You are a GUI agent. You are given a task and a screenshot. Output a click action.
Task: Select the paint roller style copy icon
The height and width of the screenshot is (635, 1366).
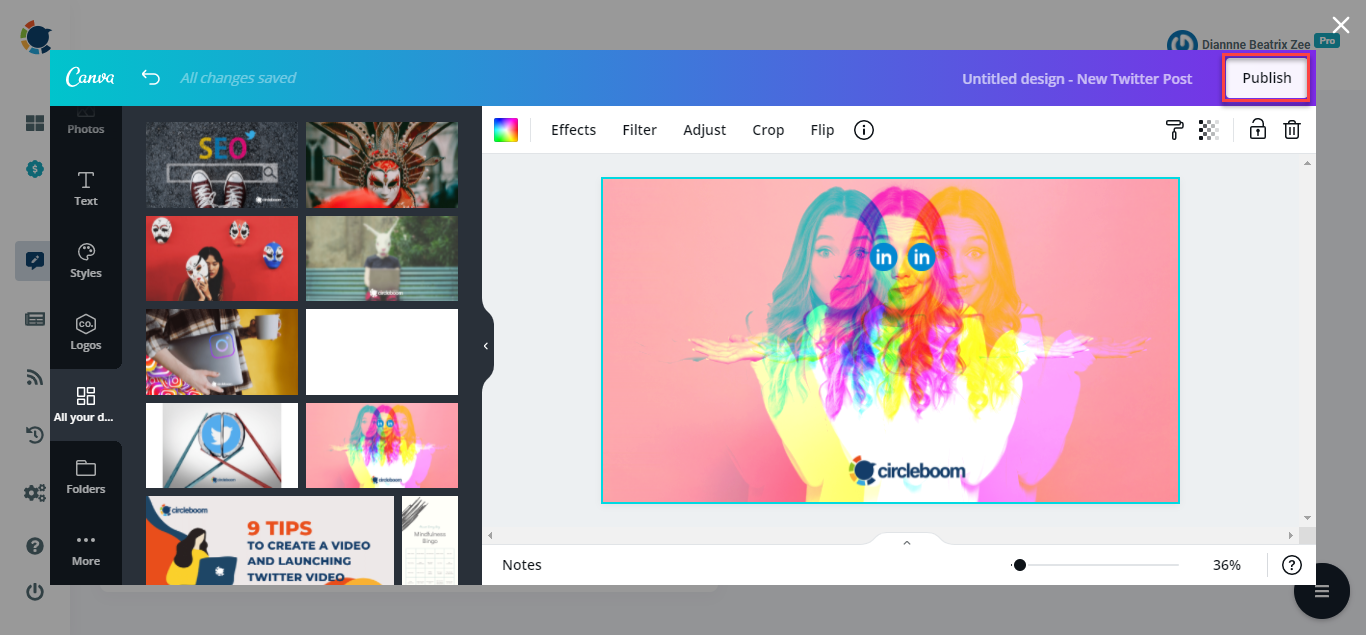(x=1173, y=130)
